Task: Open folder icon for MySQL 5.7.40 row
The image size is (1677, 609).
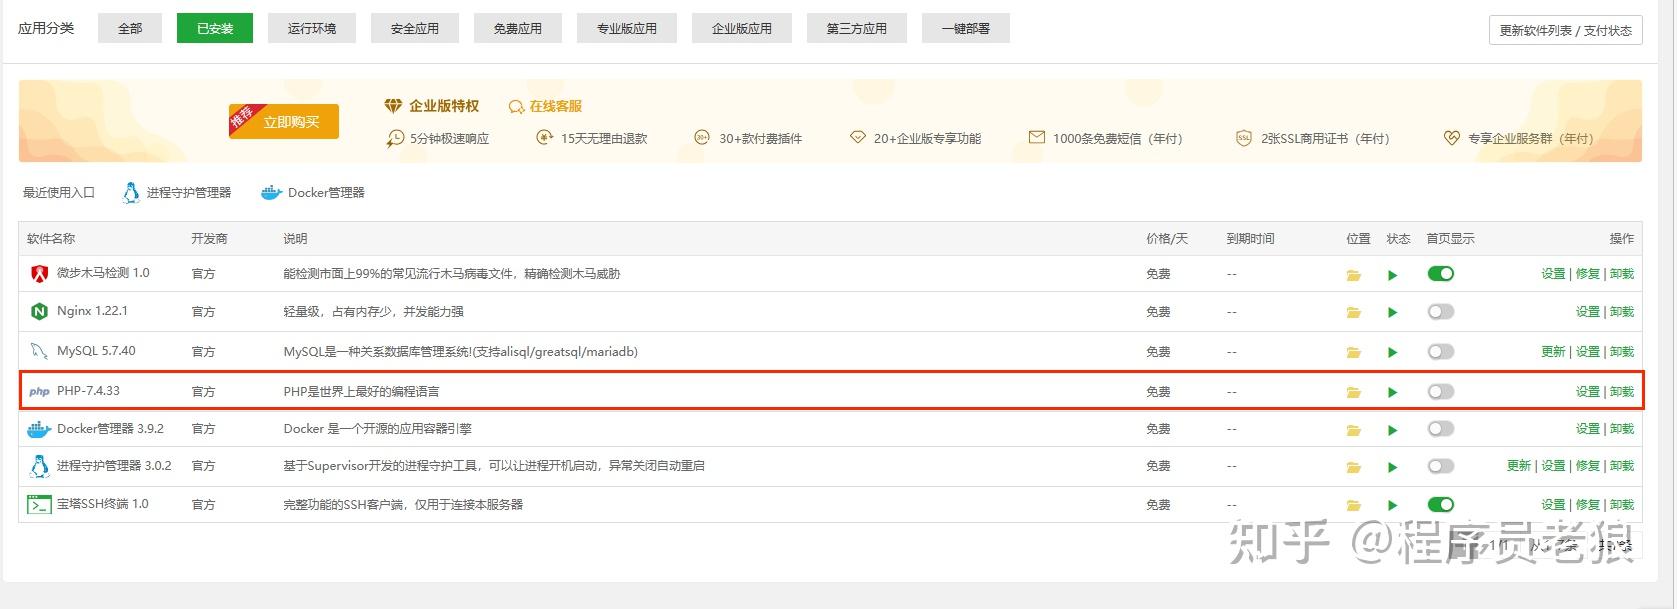Action: point(1353,352)
